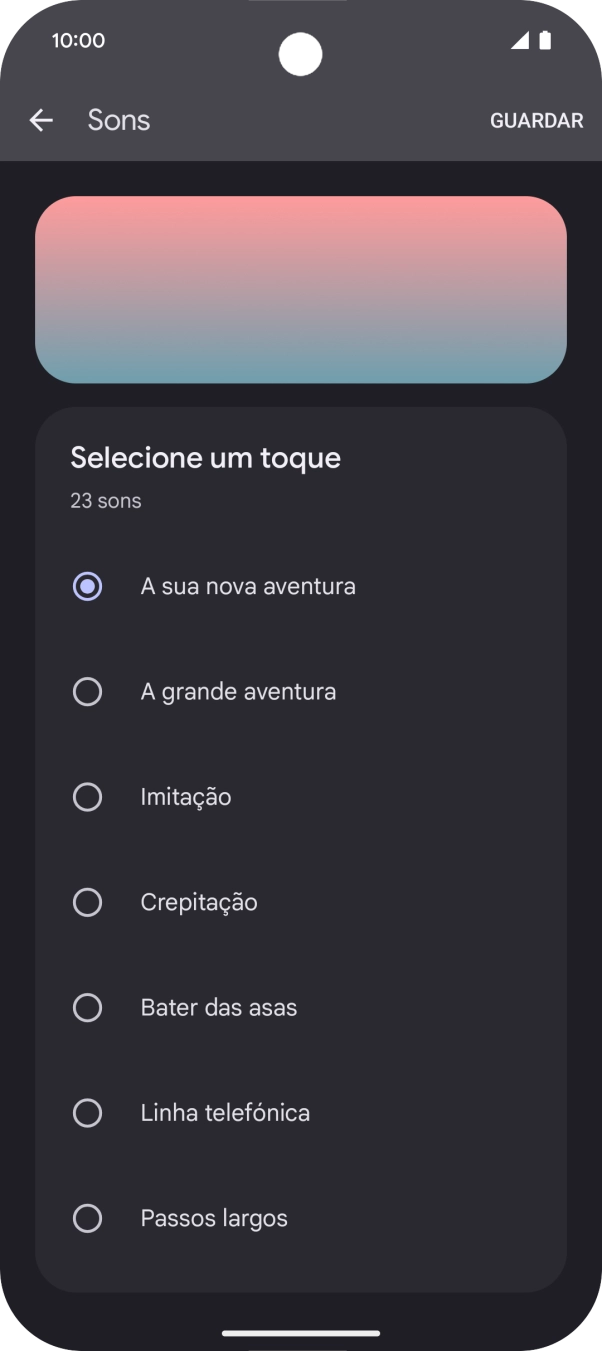This screenshot has height=1351, width=602.
Task: Tap the battery icon in status bar
Action: [545, 40]
